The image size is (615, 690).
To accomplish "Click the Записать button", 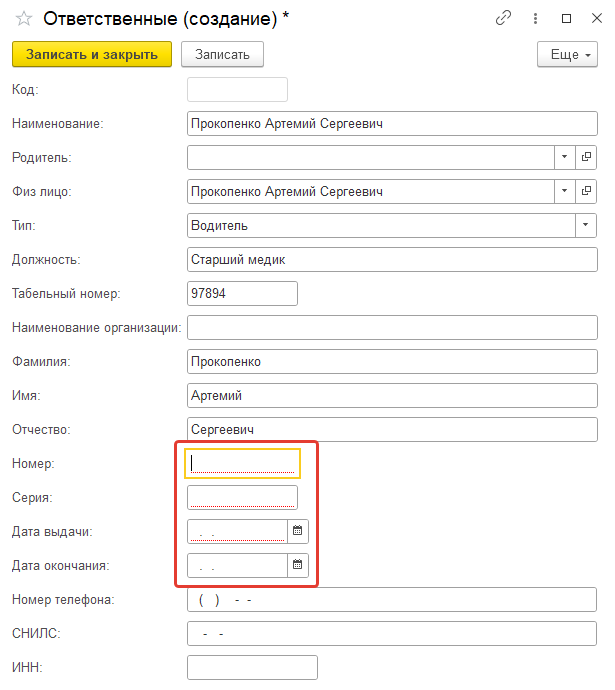I will coord(223,55).
